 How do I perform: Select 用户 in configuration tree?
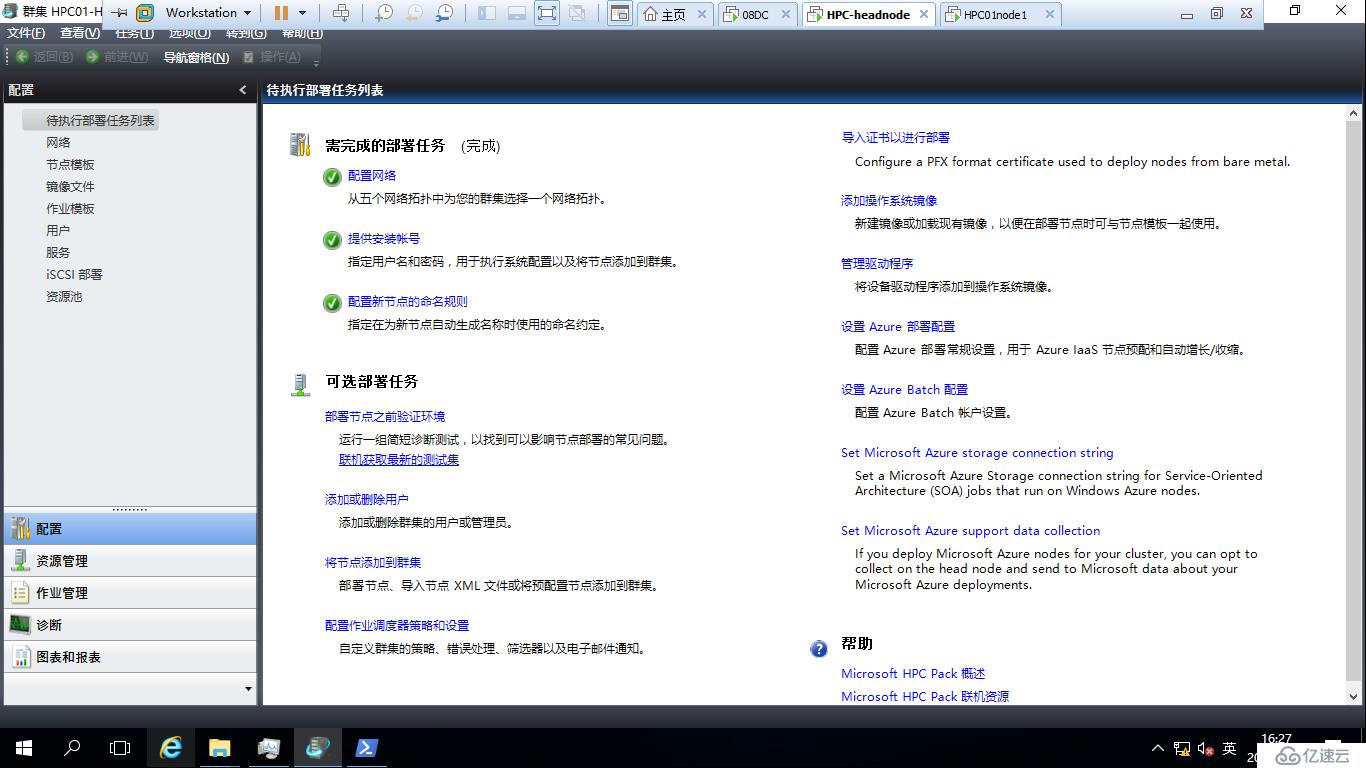pyautogui.click(x=58, y=230)
